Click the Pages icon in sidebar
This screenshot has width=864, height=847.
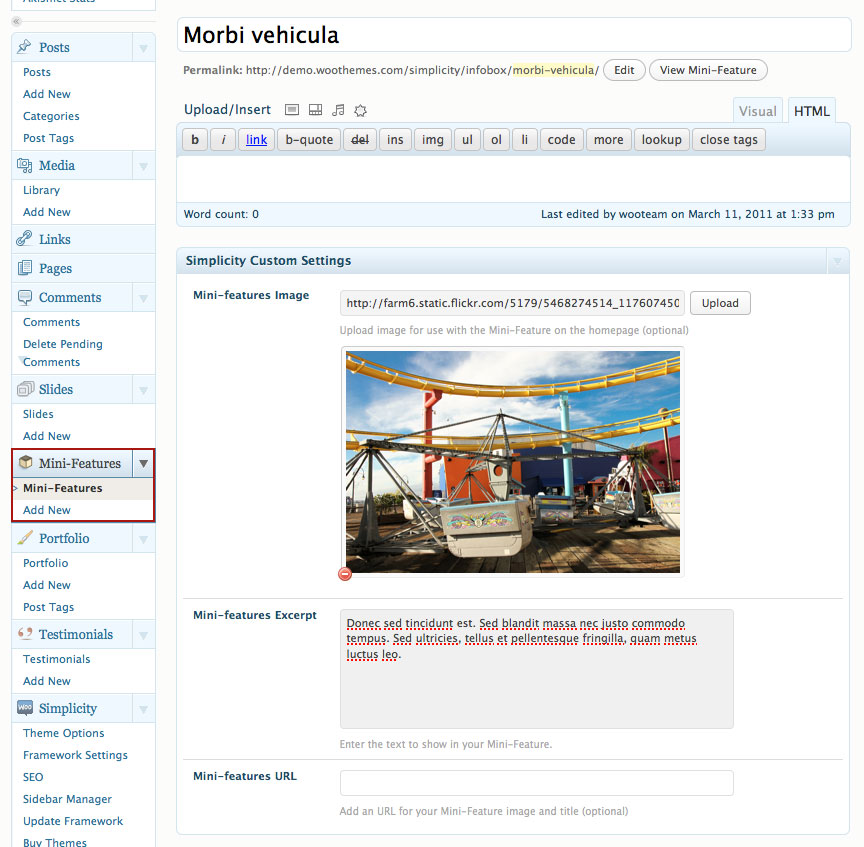coord(24,268)
